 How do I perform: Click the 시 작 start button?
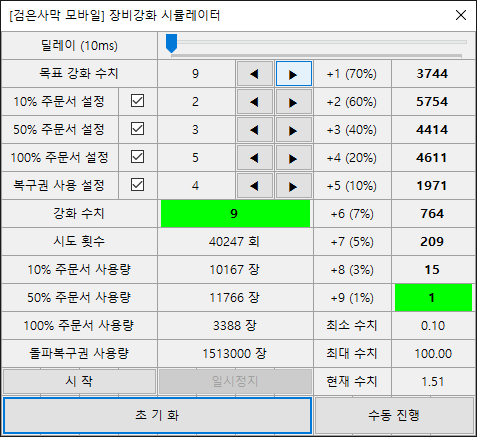click(79, 381)
